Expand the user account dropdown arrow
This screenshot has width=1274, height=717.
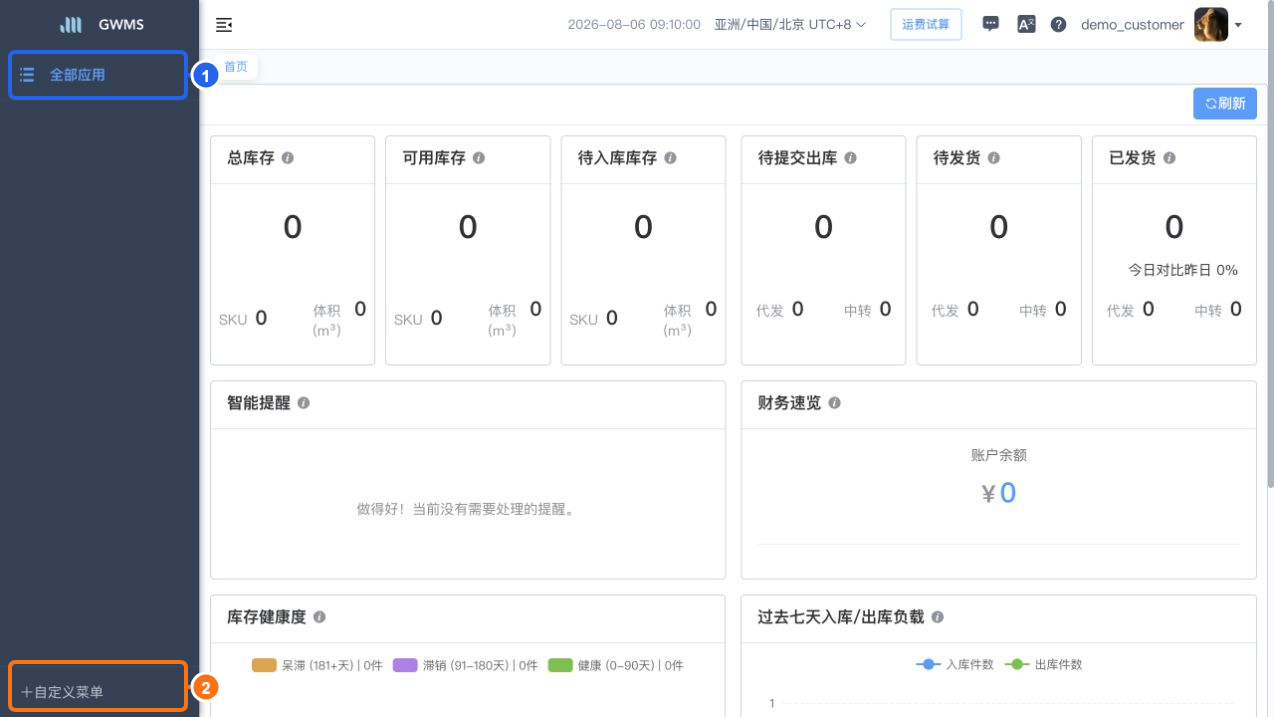pyautogui.click(x=1238, y=25)
